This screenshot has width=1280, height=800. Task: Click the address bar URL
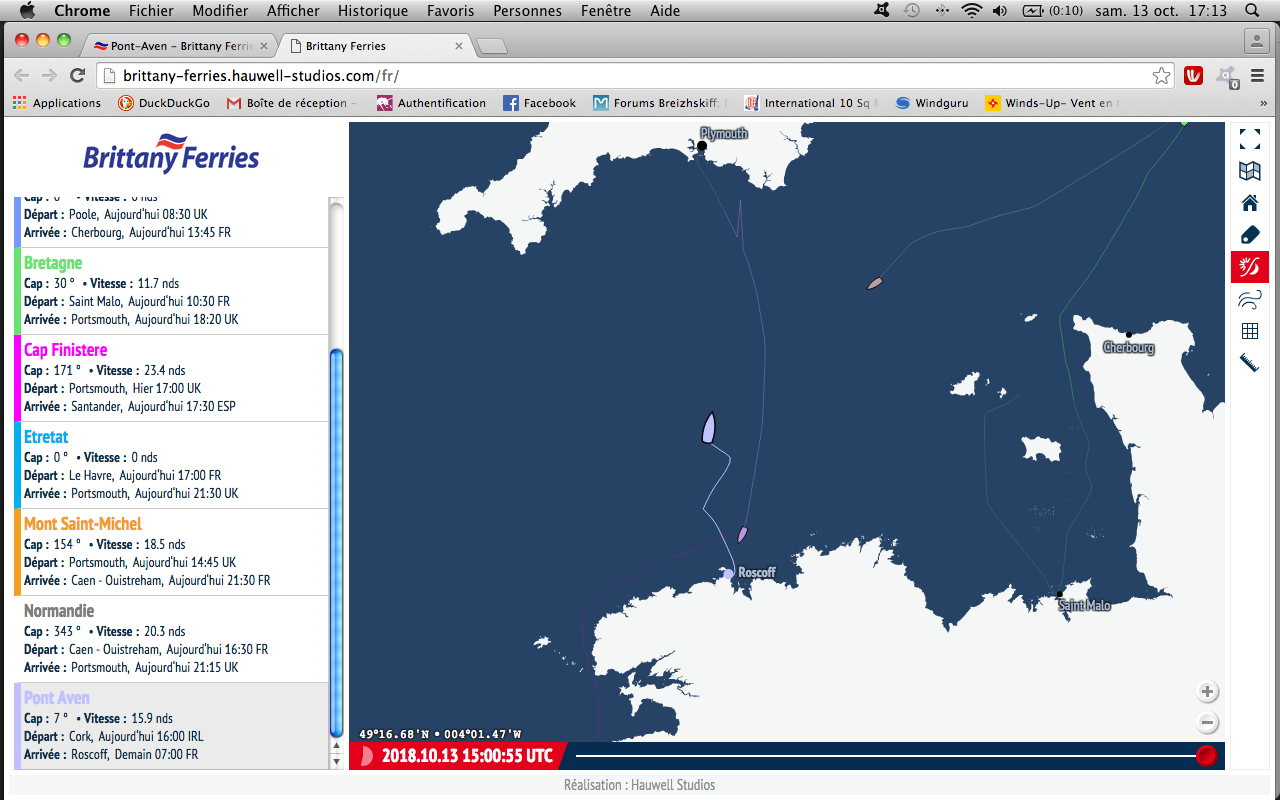point(261,76)
